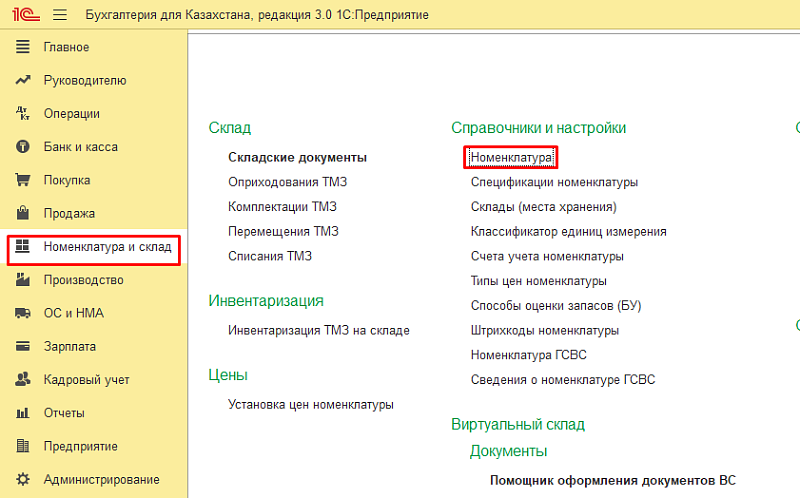Open the Номенклатура и склад section
Viewport: 800px width, 498px height.
107,247
